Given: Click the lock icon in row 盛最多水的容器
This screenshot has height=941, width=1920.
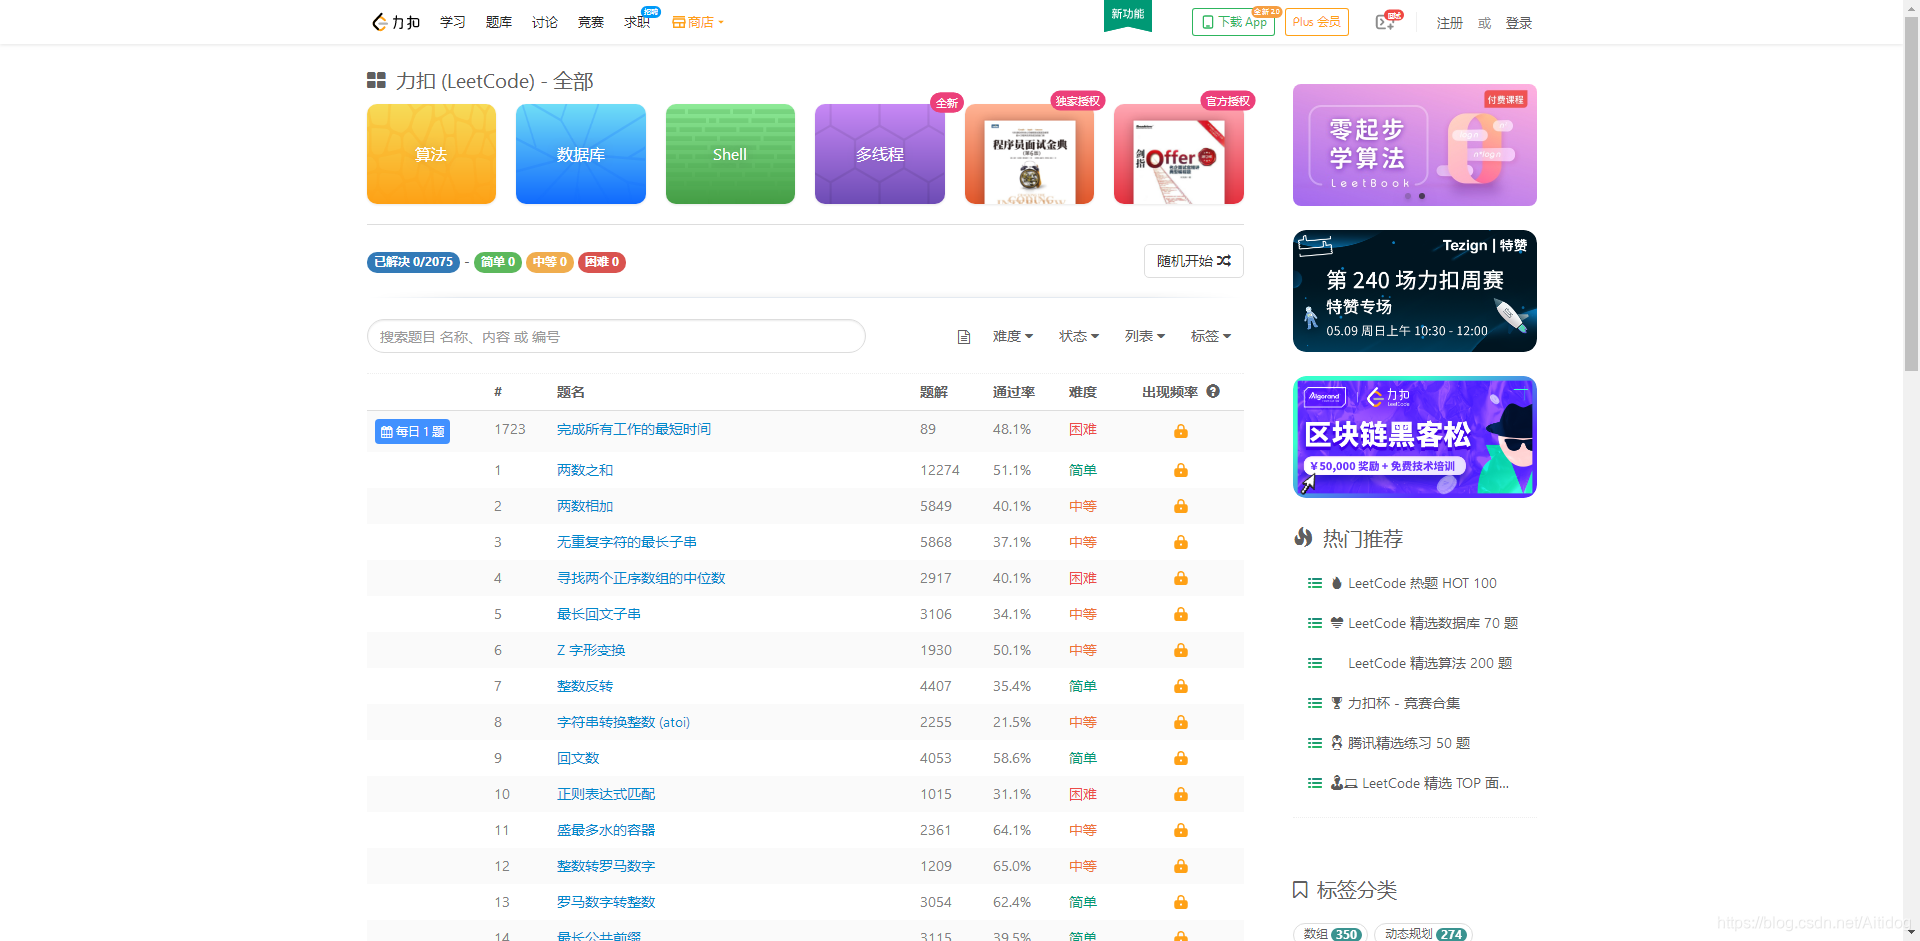Looking at the screenshot, I should 1181,830.
